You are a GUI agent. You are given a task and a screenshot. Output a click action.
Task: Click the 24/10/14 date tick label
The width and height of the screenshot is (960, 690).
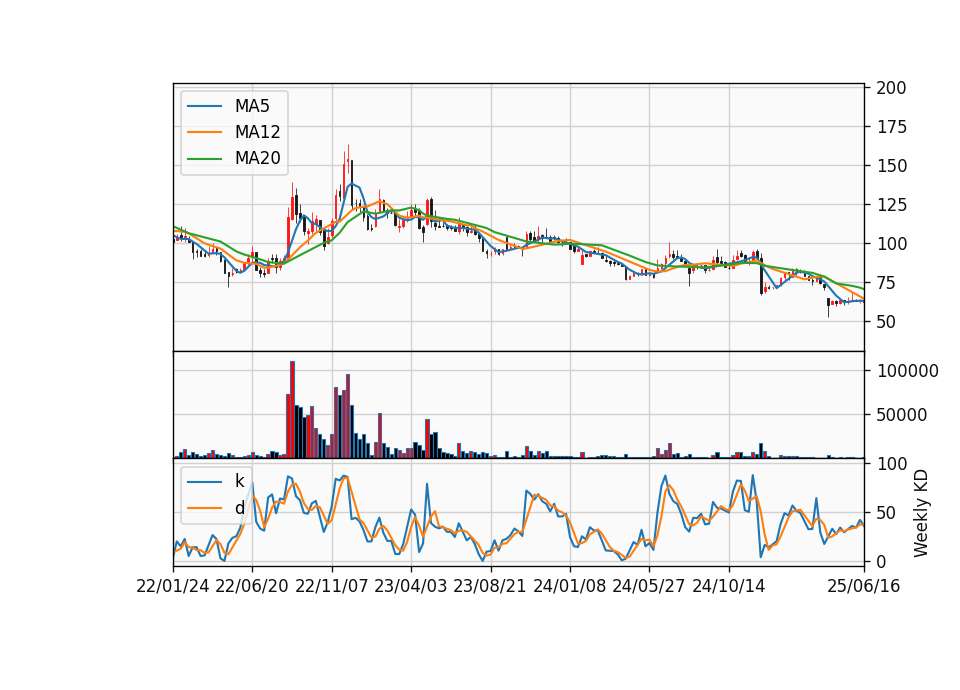(x=729, y=587)
